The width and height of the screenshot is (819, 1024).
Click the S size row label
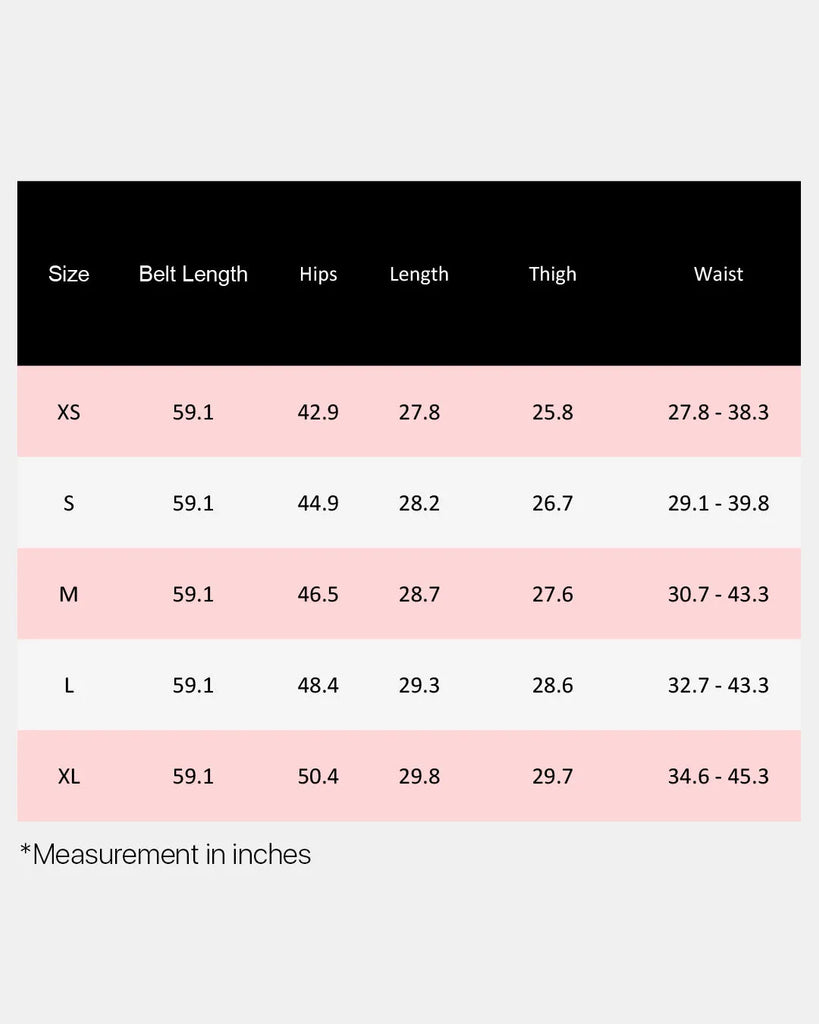point(69,503)
